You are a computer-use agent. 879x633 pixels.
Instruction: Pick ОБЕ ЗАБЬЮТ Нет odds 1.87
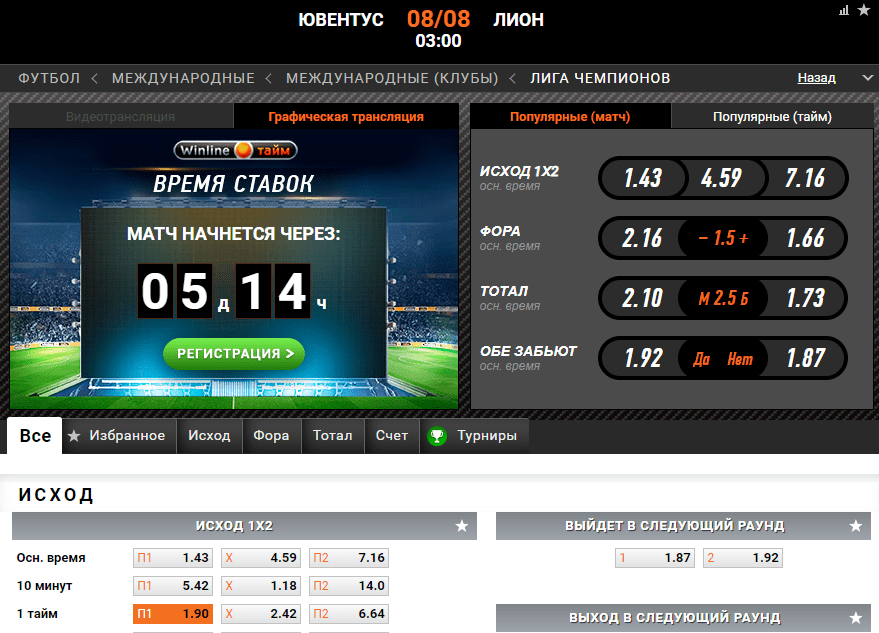point(805,358)
